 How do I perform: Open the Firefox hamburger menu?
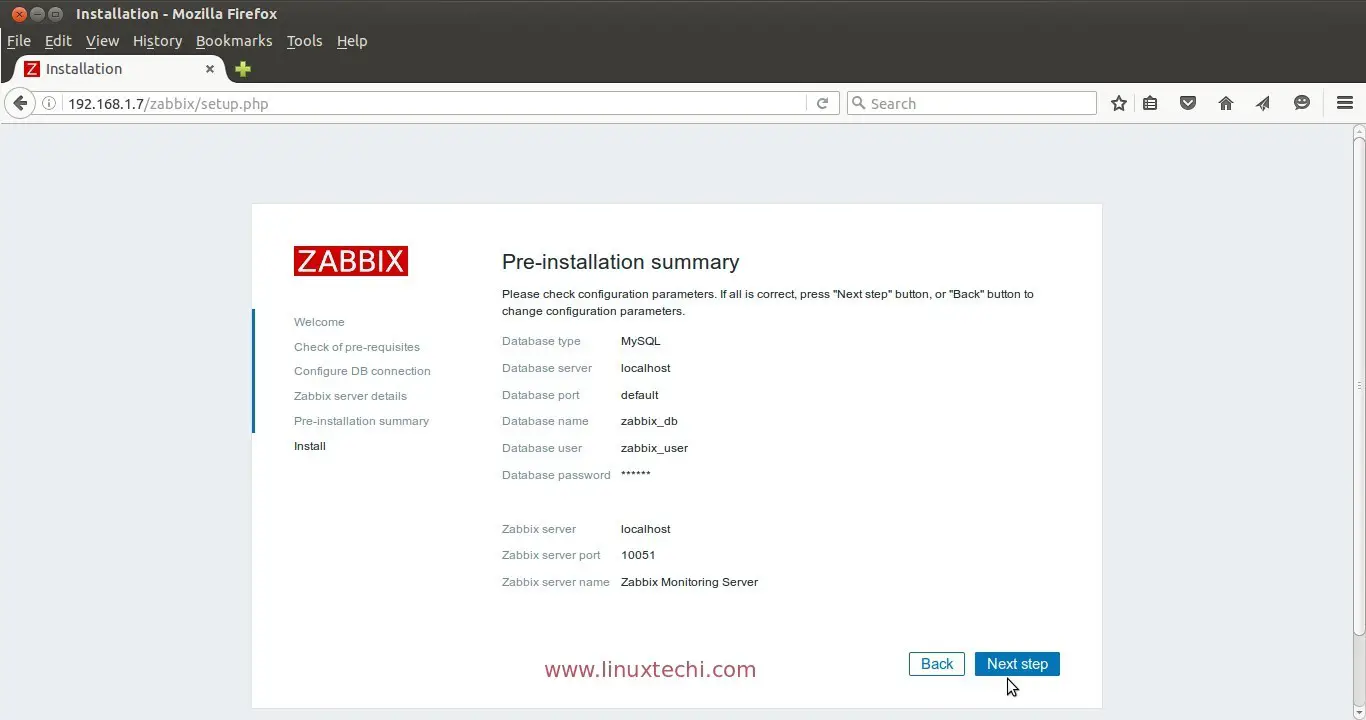click(1345, 103)
